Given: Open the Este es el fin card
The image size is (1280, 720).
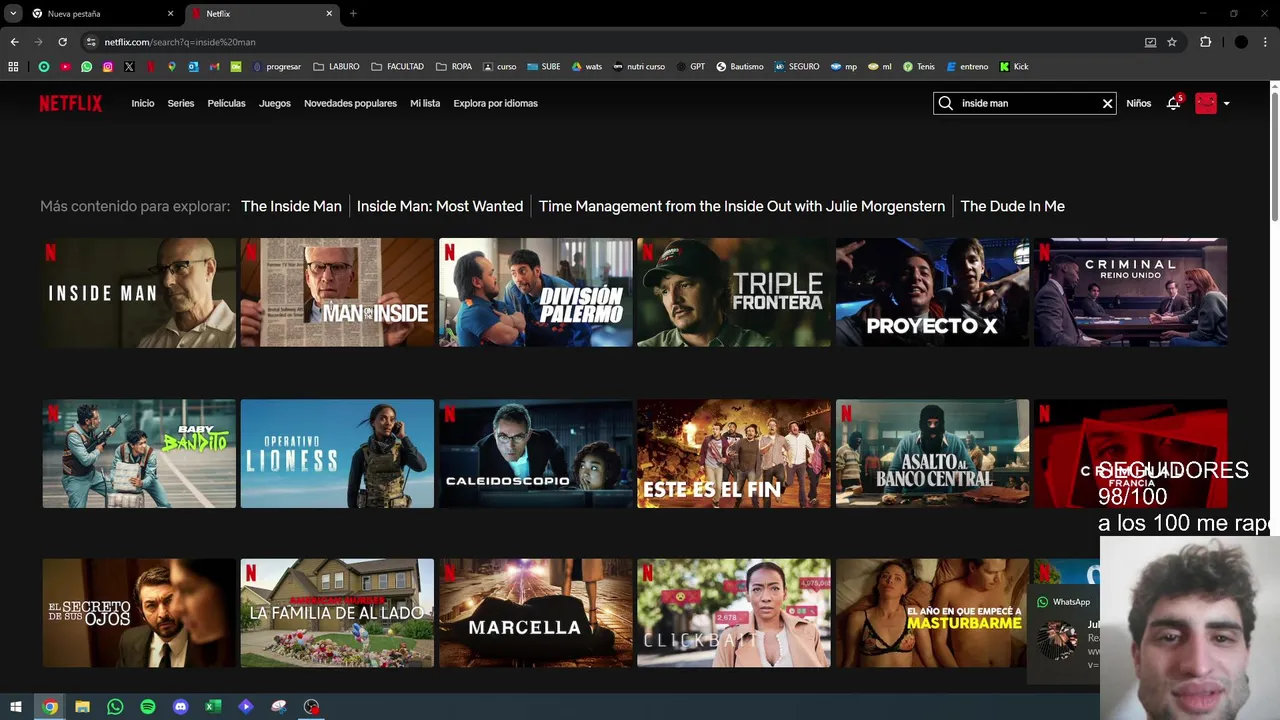Looking at the screenshot, I should [734, 454].
